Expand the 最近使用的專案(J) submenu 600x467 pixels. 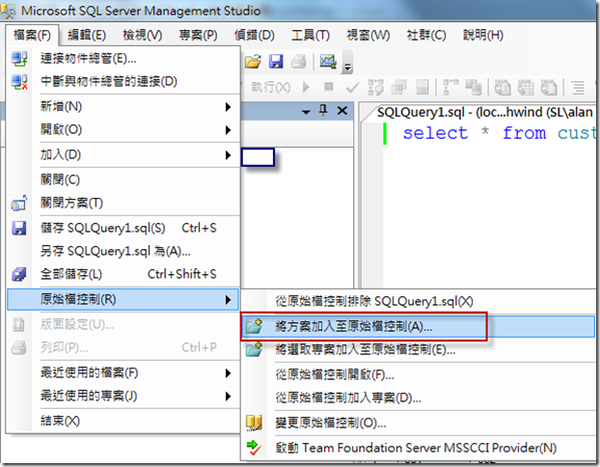tap(123, 396)
